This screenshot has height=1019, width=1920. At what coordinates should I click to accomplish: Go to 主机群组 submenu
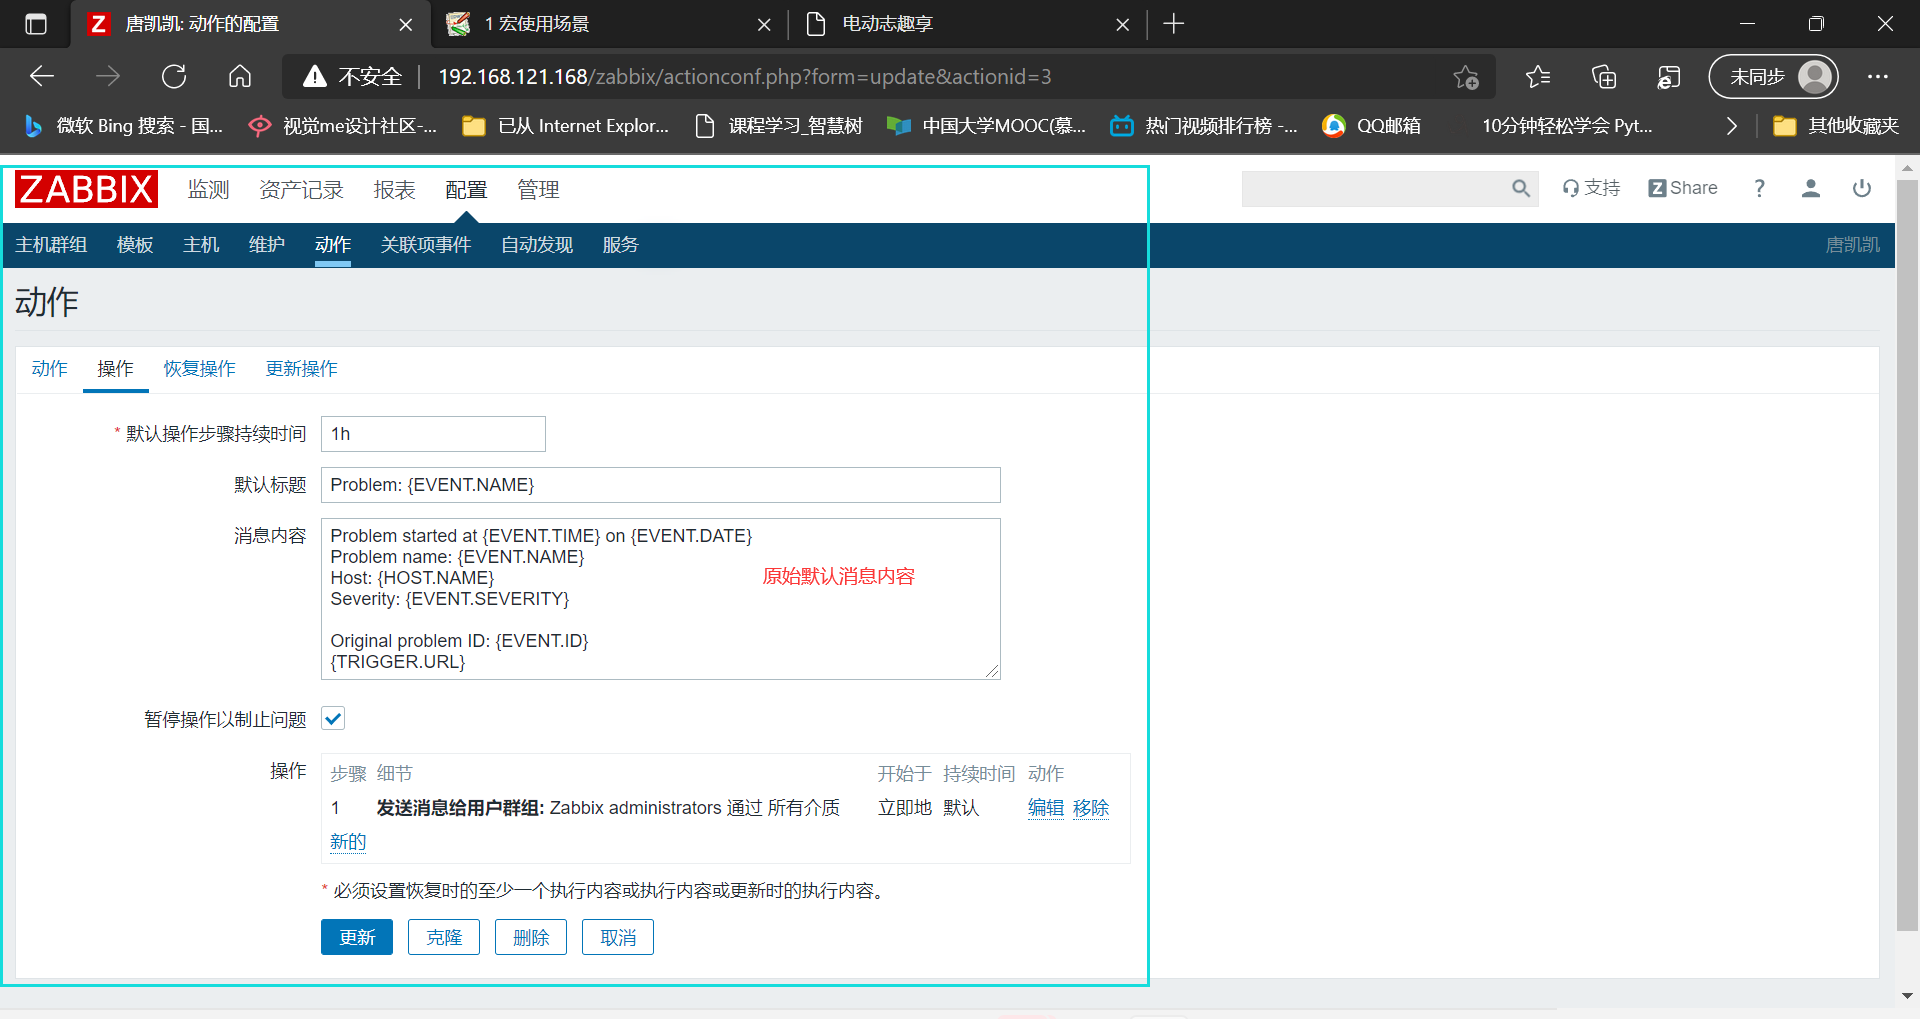(x=51, y=245)
